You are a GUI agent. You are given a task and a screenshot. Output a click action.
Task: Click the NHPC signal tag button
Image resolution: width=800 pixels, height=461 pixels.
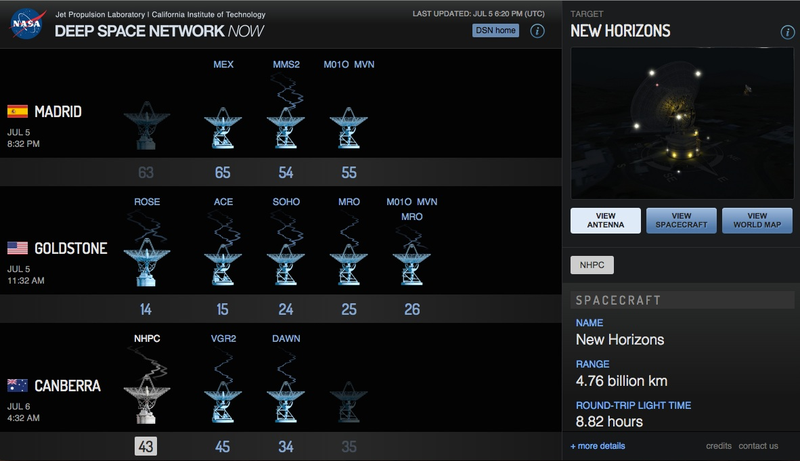click(592, 265)
